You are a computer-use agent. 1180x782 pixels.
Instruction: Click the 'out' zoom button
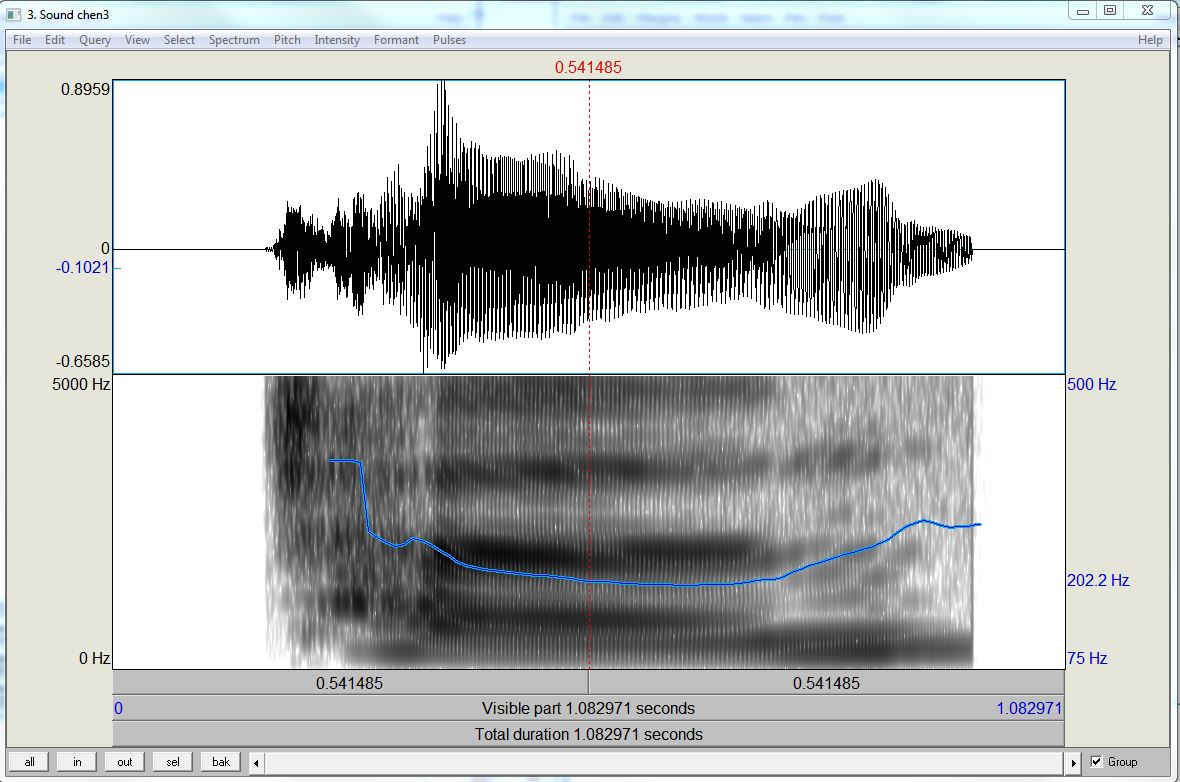point(125,762)
